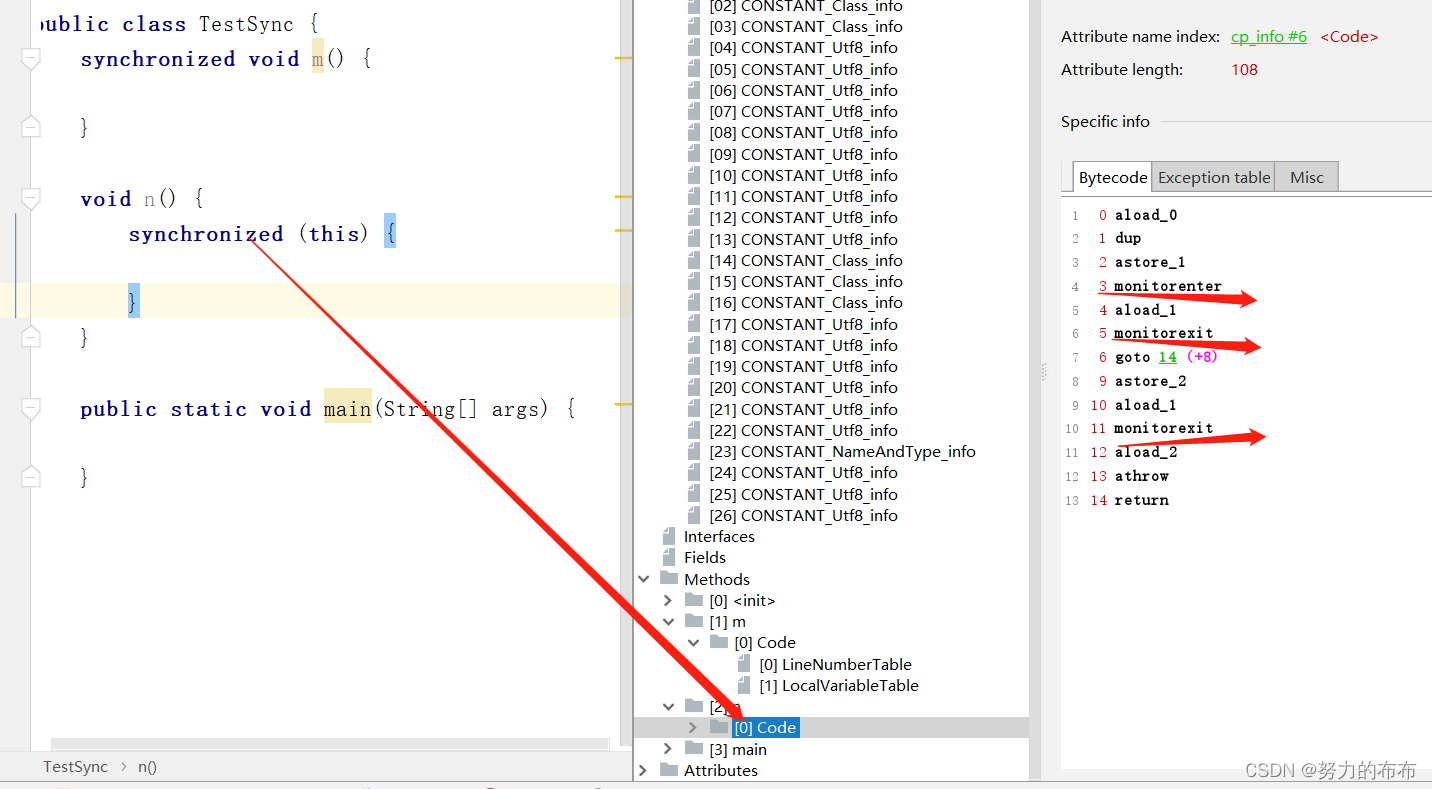Click the astore_2 bytecode instruction
The width and height of the screenshot is (1432, 789).
pyautogui.click(x=1150, y=381)
